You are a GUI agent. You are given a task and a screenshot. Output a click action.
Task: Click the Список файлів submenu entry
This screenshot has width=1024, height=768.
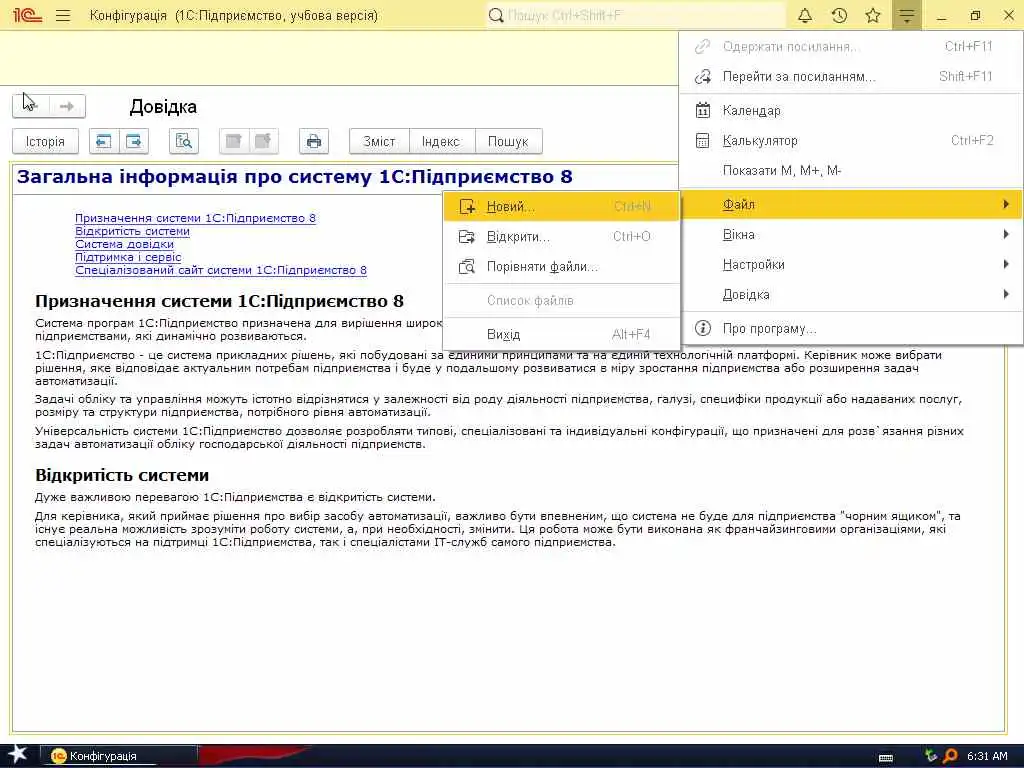point(562,300)
